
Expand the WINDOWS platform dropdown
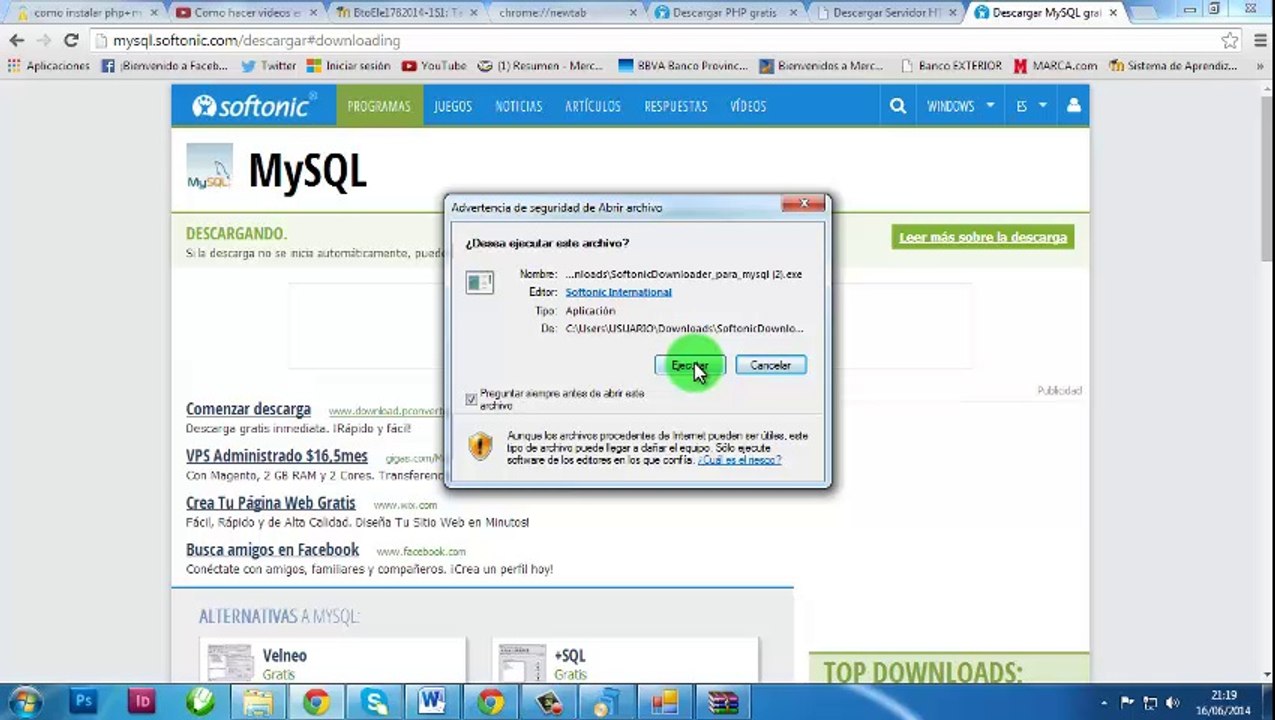(960, 106)
